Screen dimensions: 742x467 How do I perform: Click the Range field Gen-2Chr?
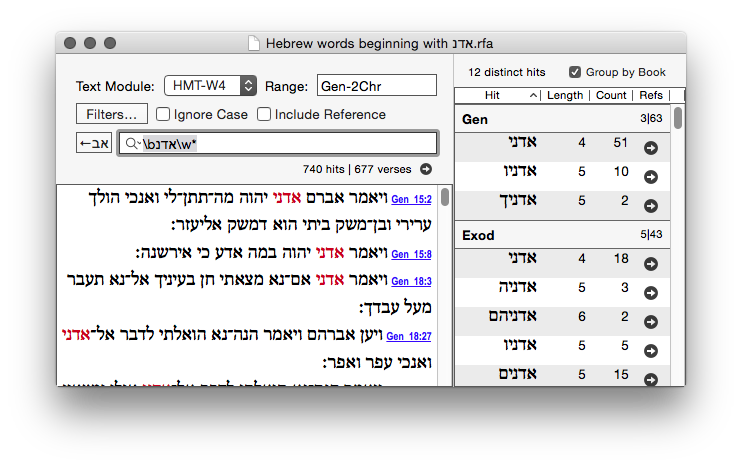[377, 86]
